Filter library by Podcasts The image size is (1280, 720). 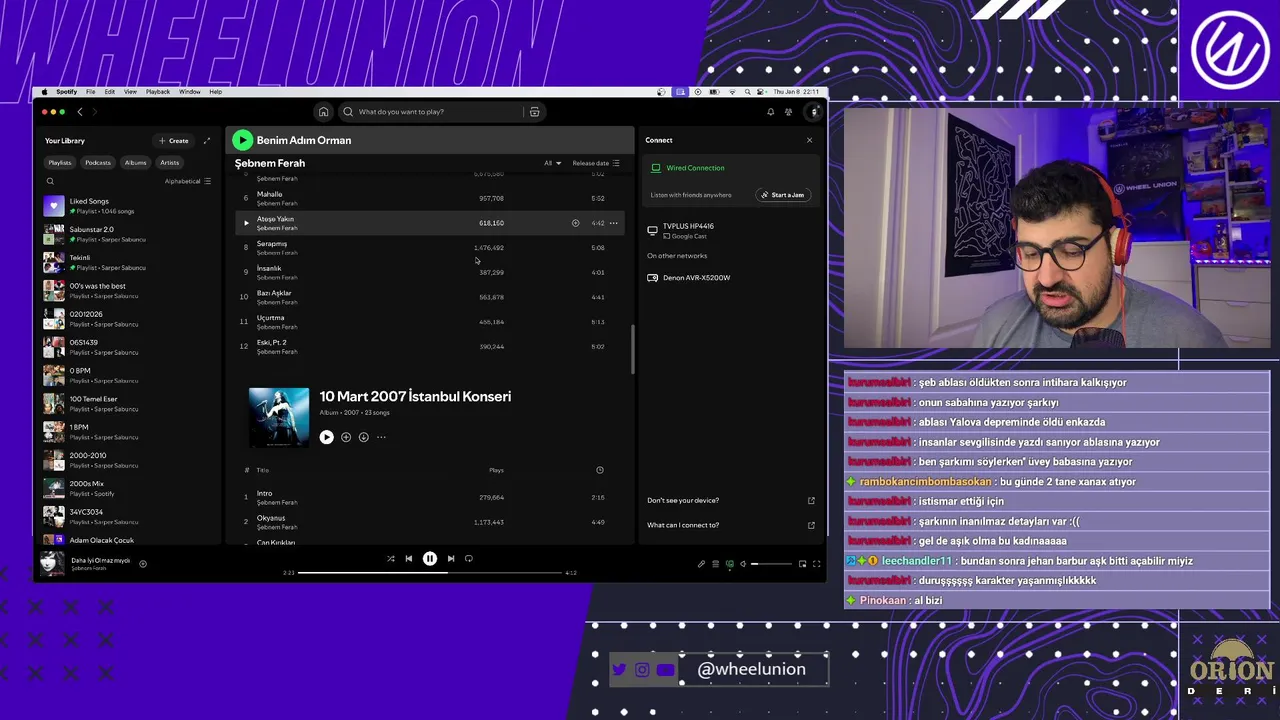(x=98, y=163)
